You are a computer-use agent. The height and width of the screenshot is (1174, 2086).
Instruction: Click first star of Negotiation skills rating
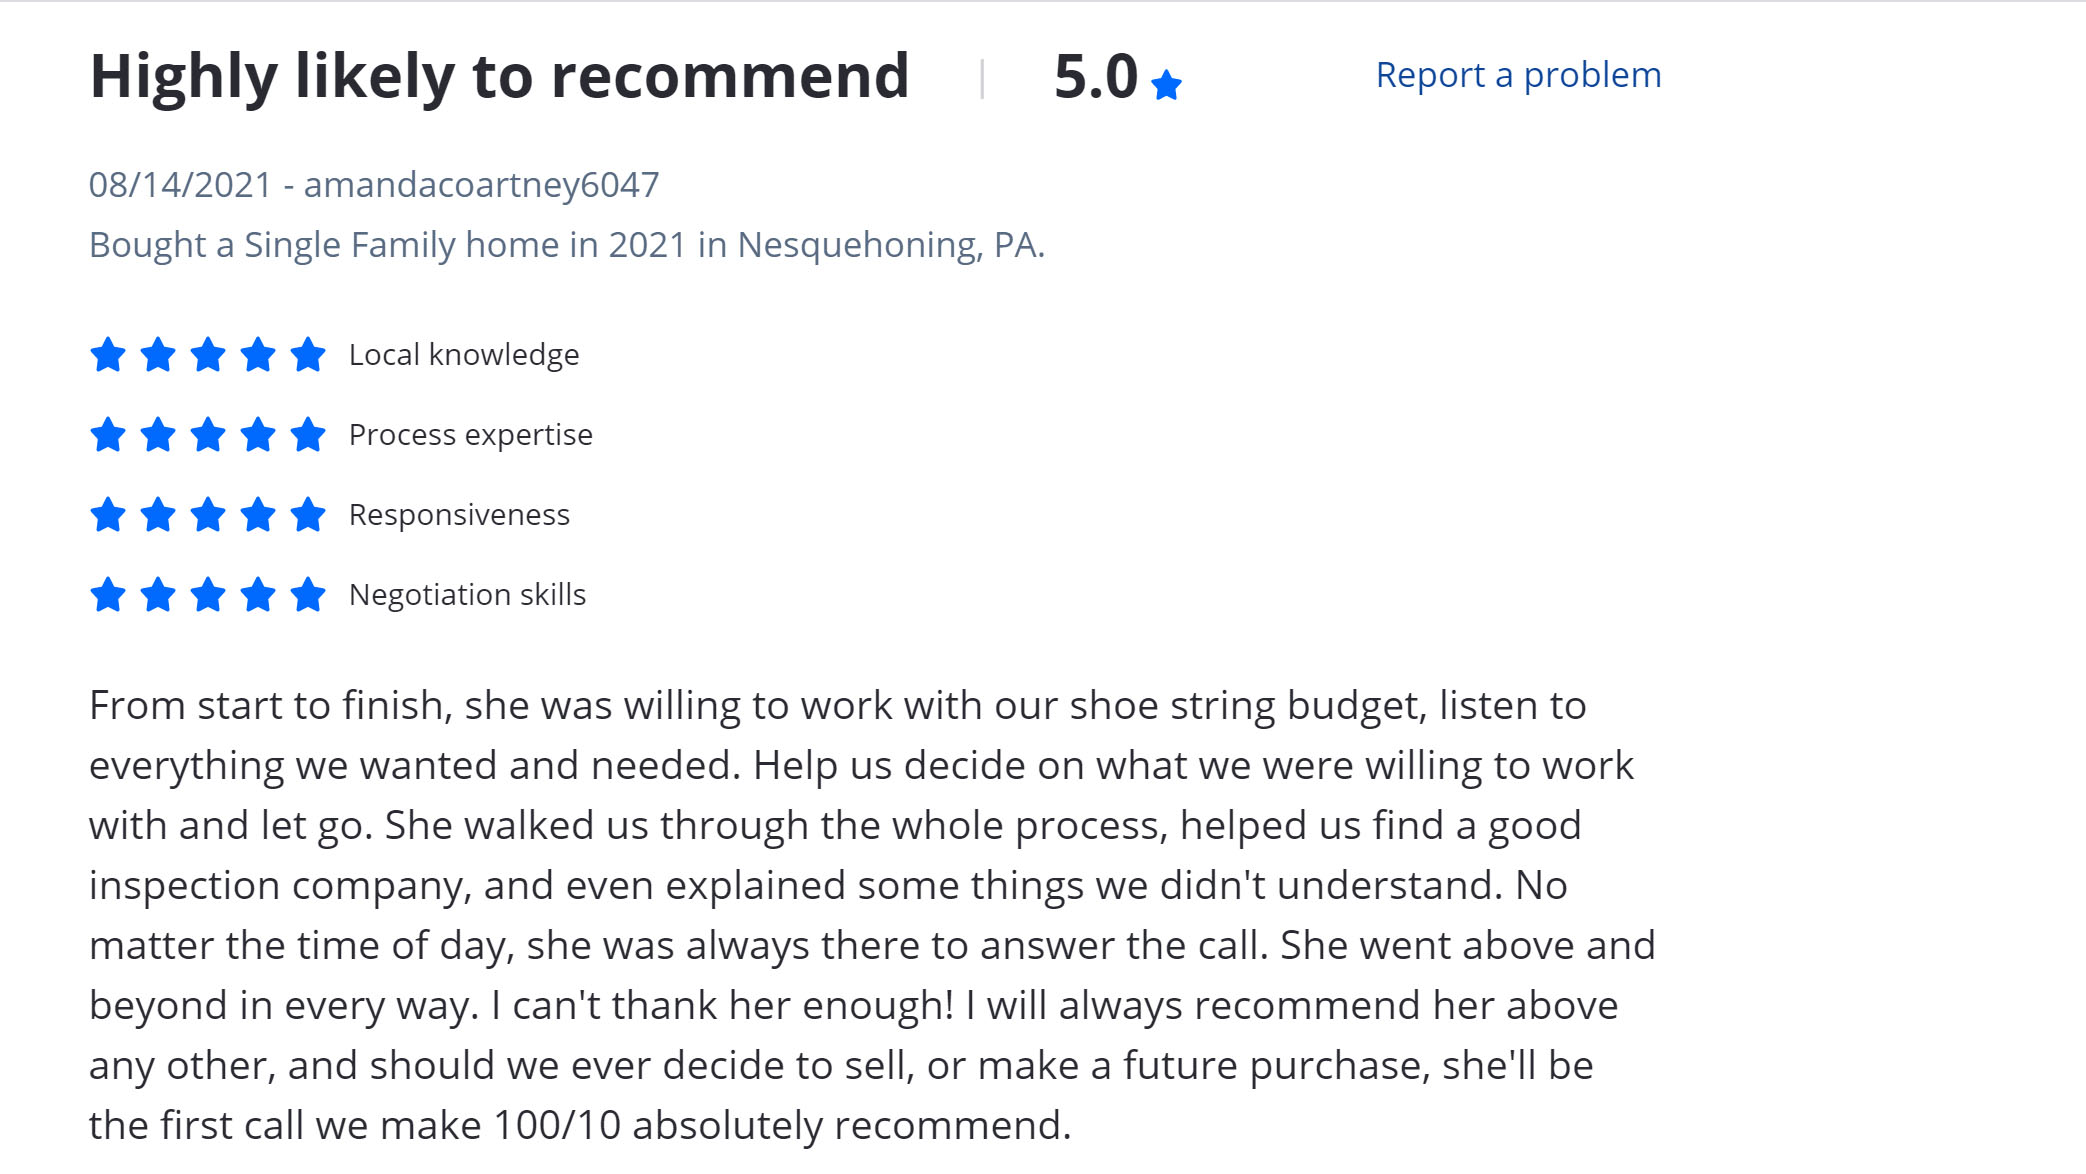108,595
